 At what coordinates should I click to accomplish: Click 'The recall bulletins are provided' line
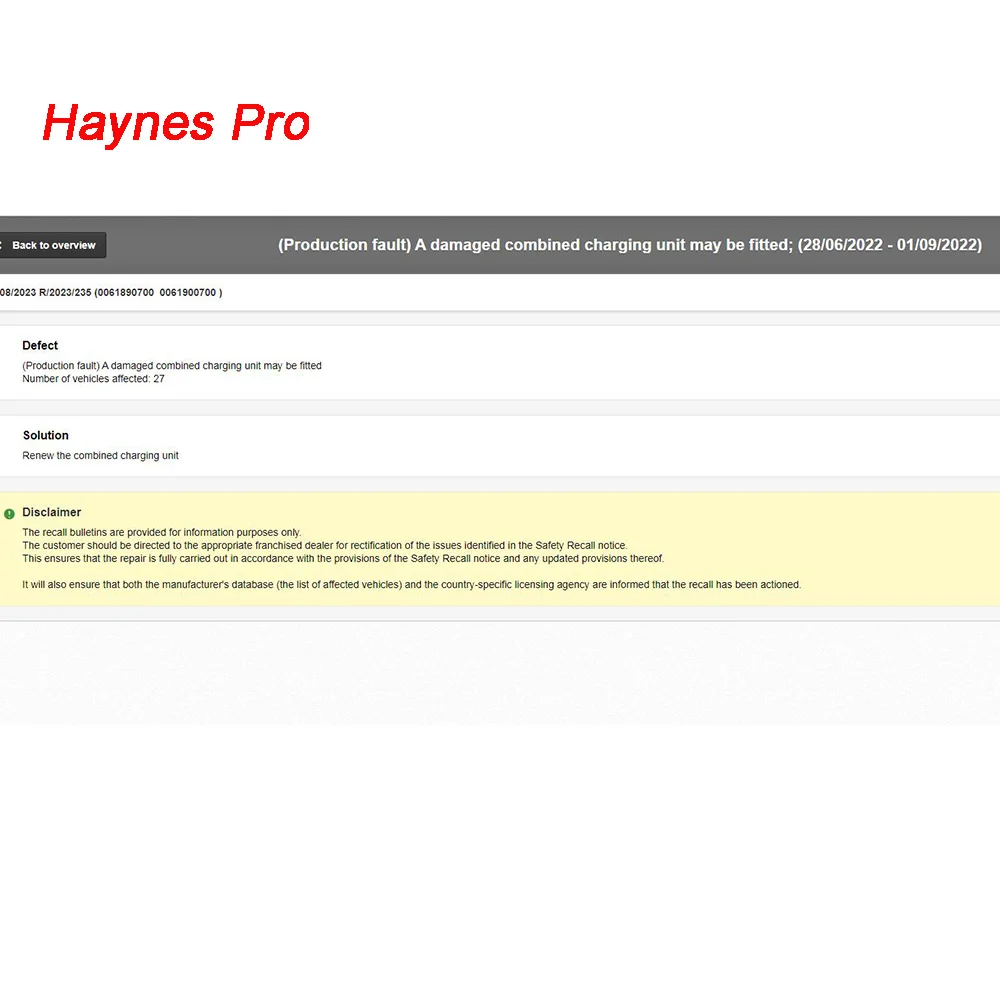click(x=162, y=533)
